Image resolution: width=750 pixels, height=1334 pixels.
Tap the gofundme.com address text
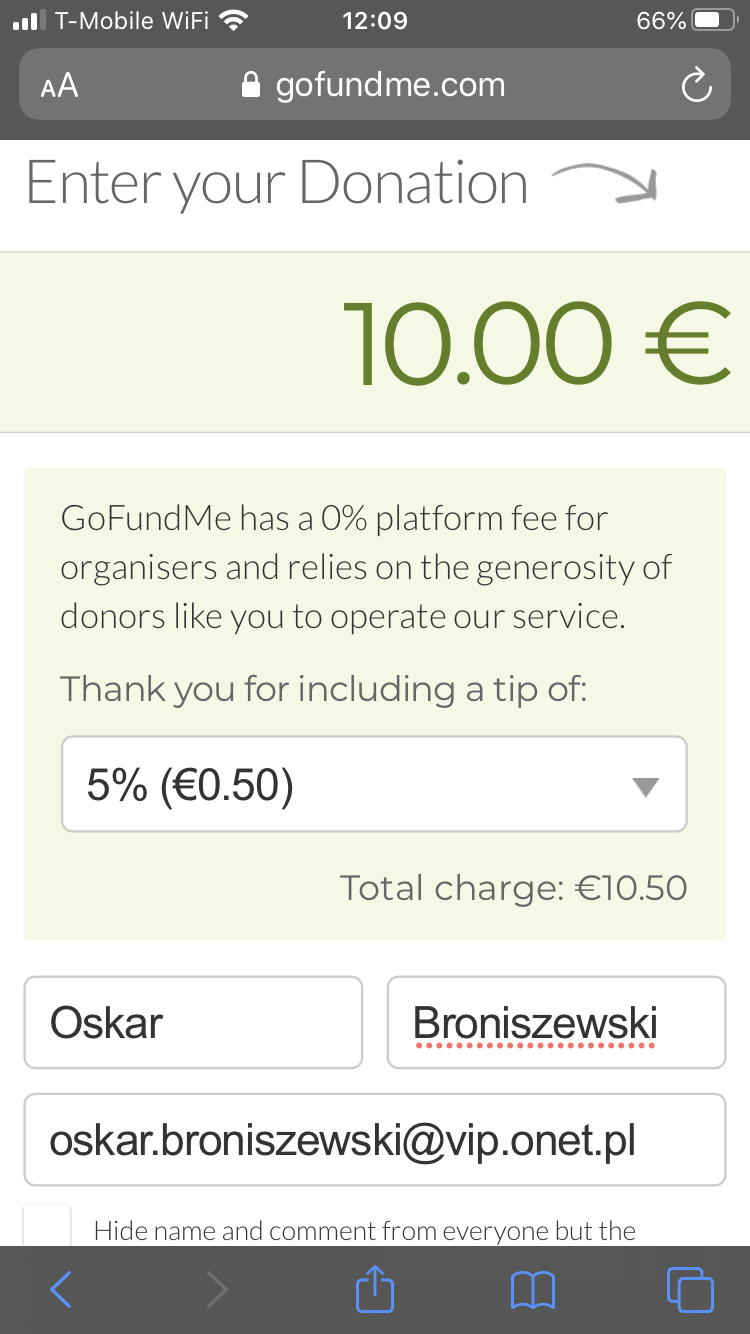click(x=390, y=86)
